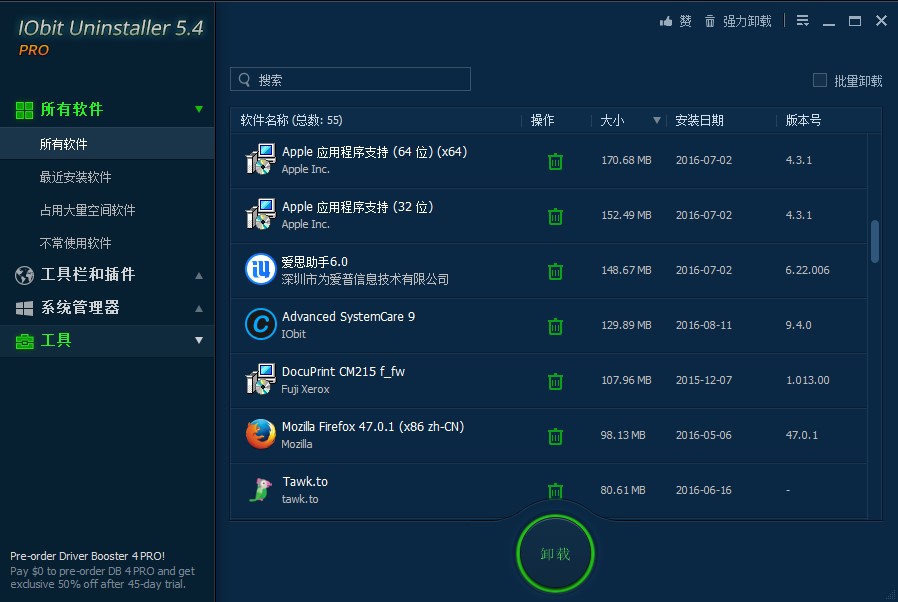Click the 赞 text label
This screenshot has height=602, width=898.
tap(685, 22)
